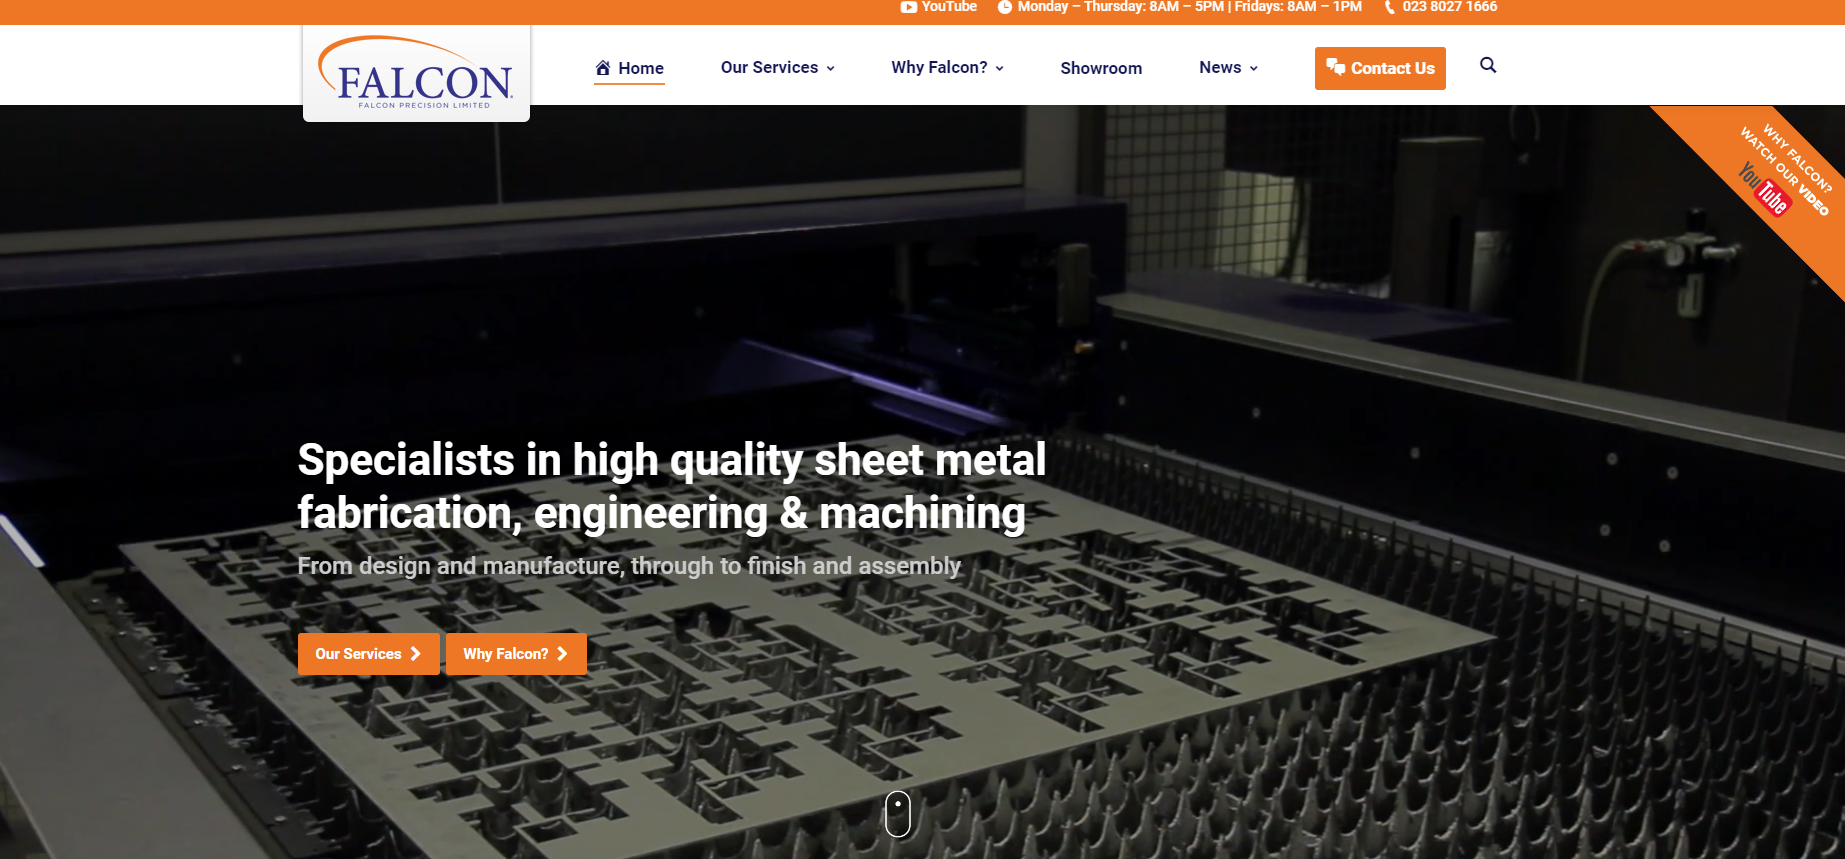
Task: Click the YouTube logo on corner ribbon
Action: coord(1764,189)
